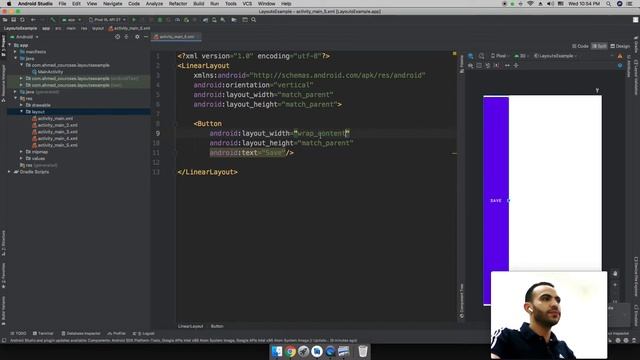Open the Pixel device selector dropdown

click(107, 20)
